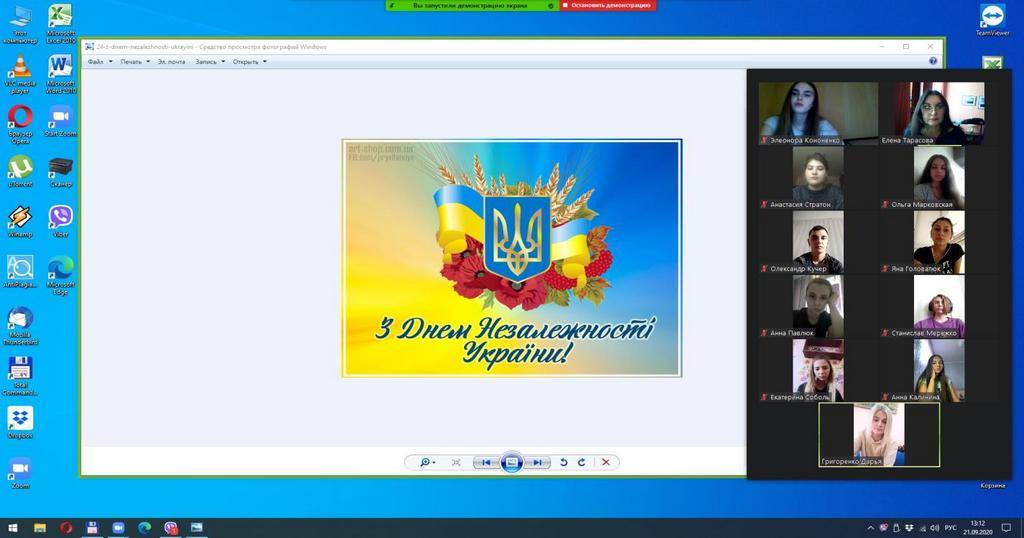Open VLC media player desktop icon
1024x538 pixels.
point(20,75)
